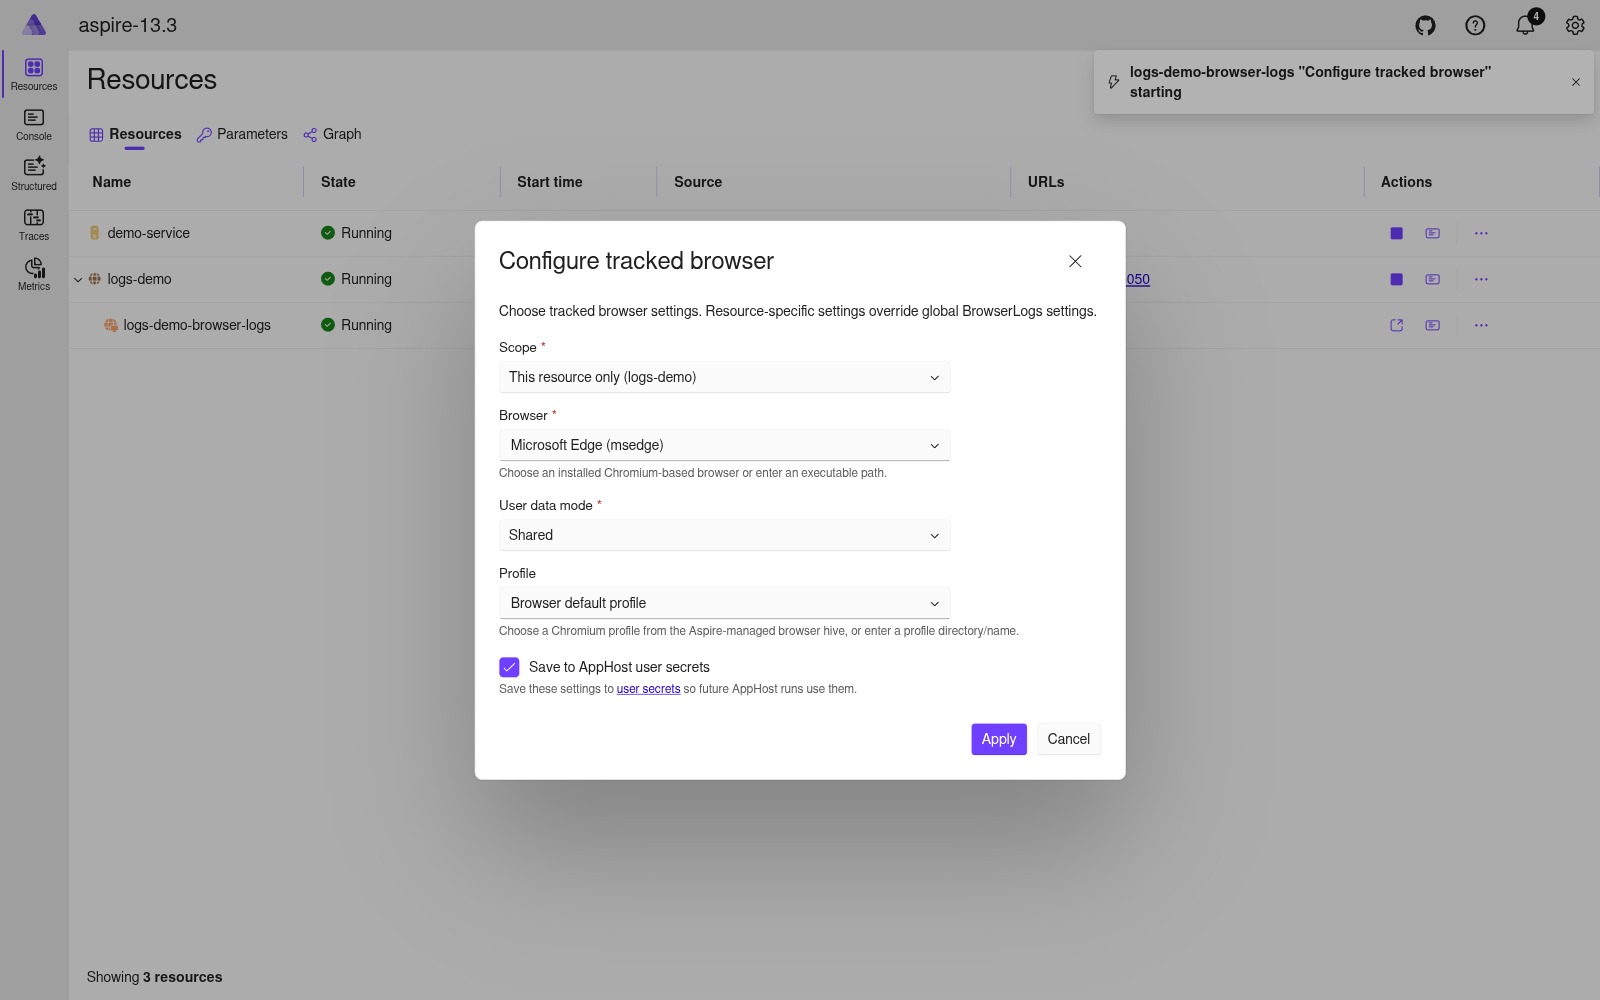Select the logs-demo-browser-logs row name
Screen dimensions: 1600x1000
point(197,325)
